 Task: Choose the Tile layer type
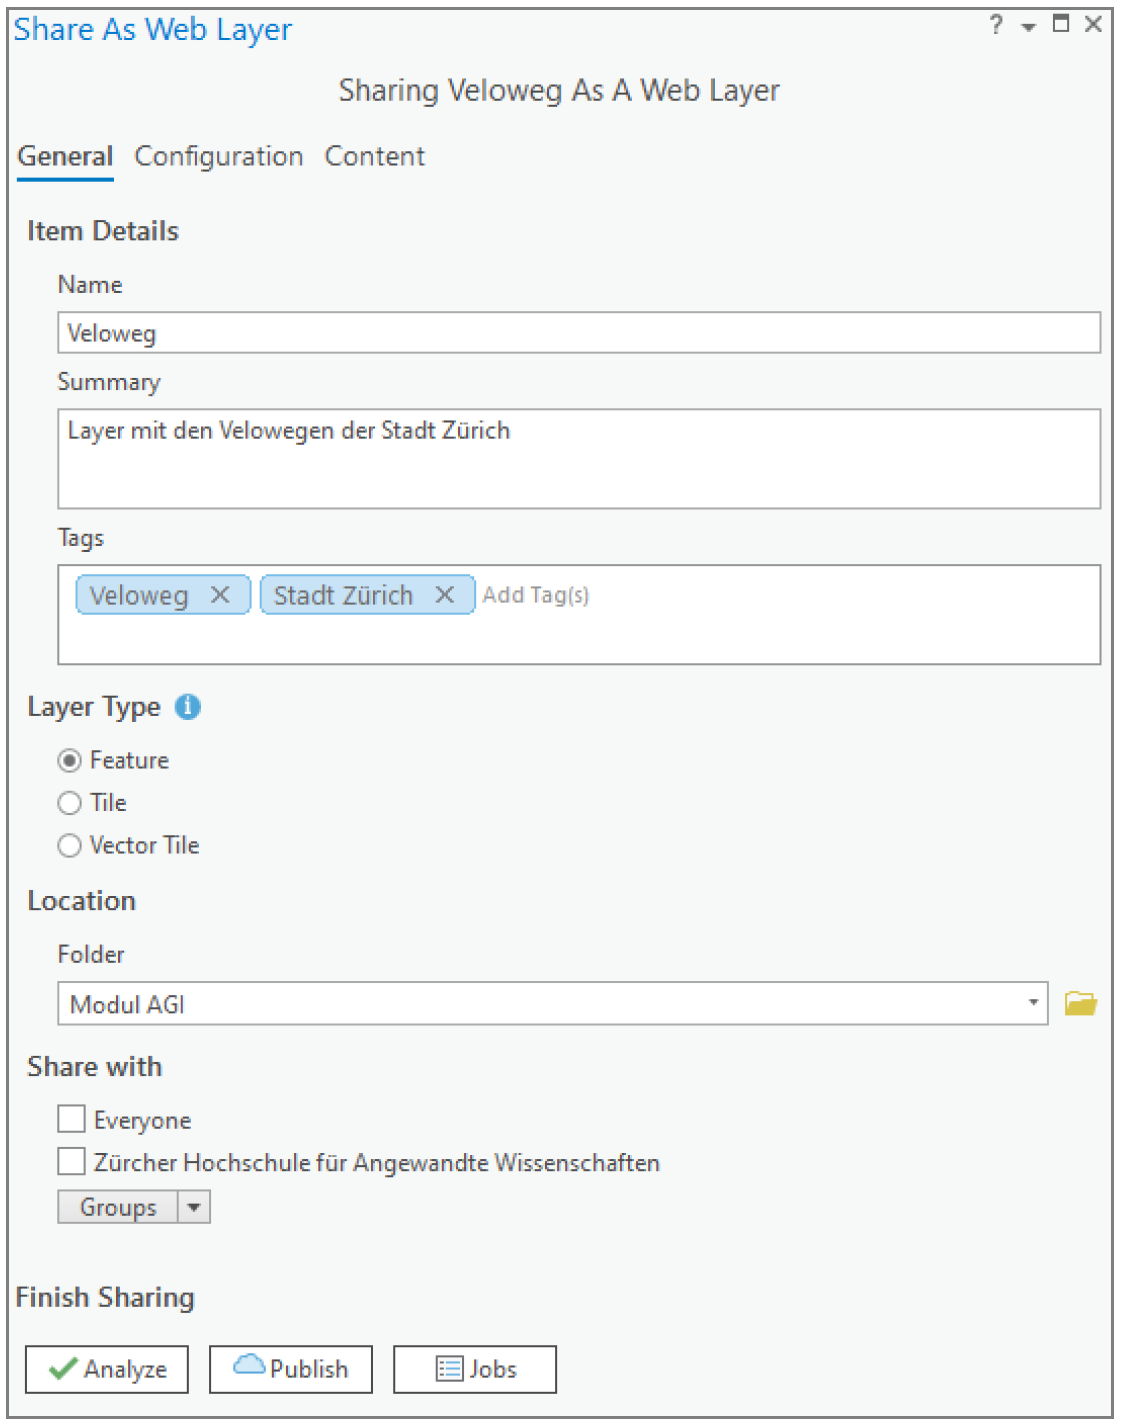69,803
